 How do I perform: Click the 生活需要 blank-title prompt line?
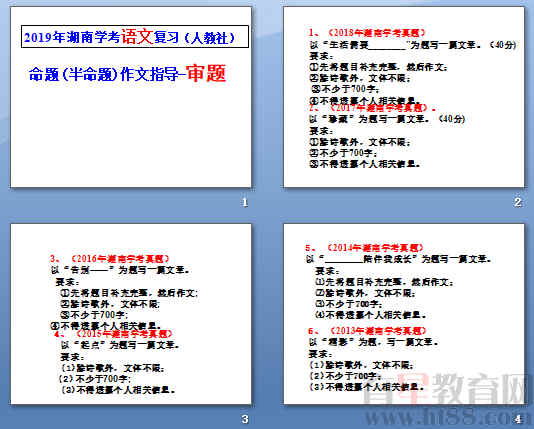coord(413,45)
